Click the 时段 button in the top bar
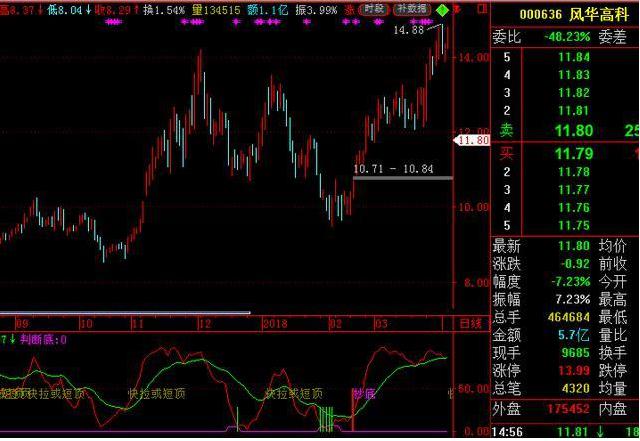640x441 pixels. (373, 9)
